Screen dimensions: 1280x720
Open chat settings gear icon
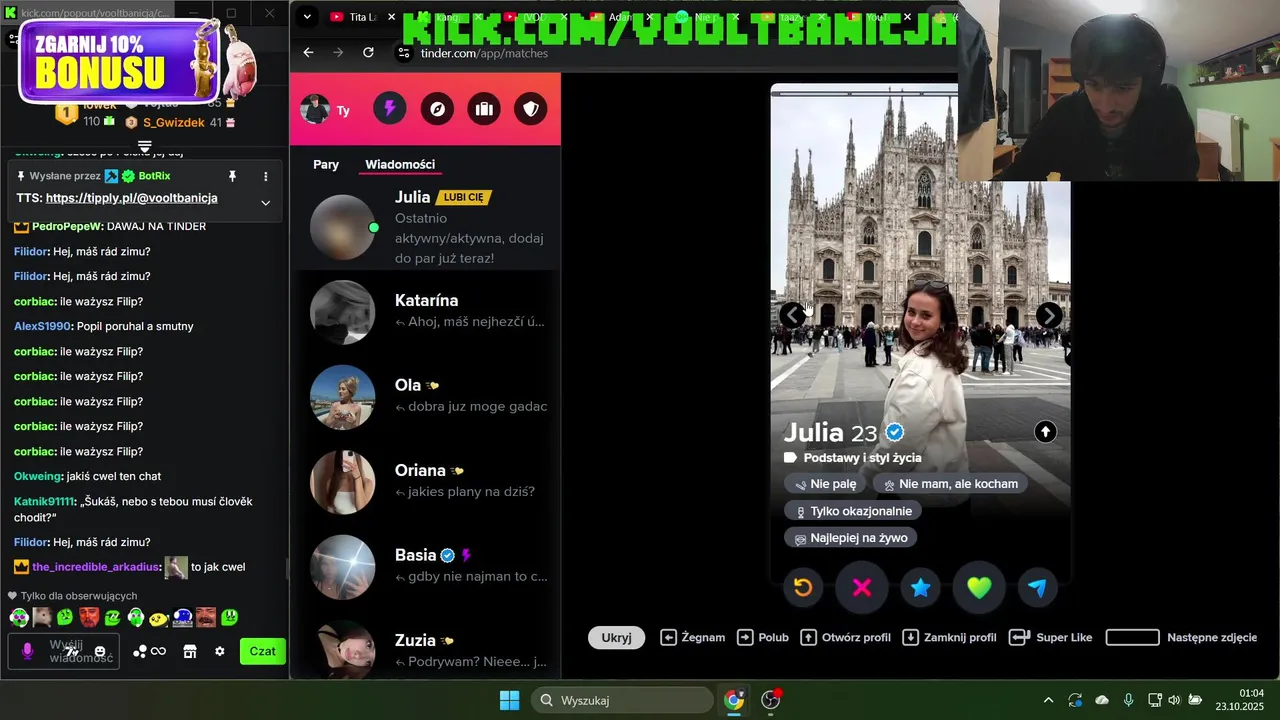[x=220, y=651]
